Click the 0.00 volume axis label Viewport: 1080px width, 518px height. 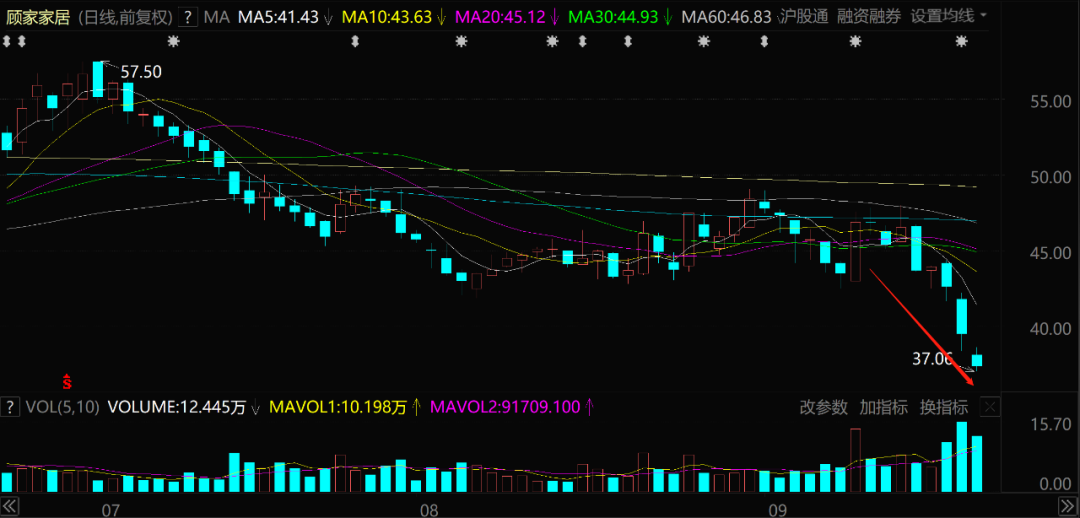click(x=1055, y=485)
